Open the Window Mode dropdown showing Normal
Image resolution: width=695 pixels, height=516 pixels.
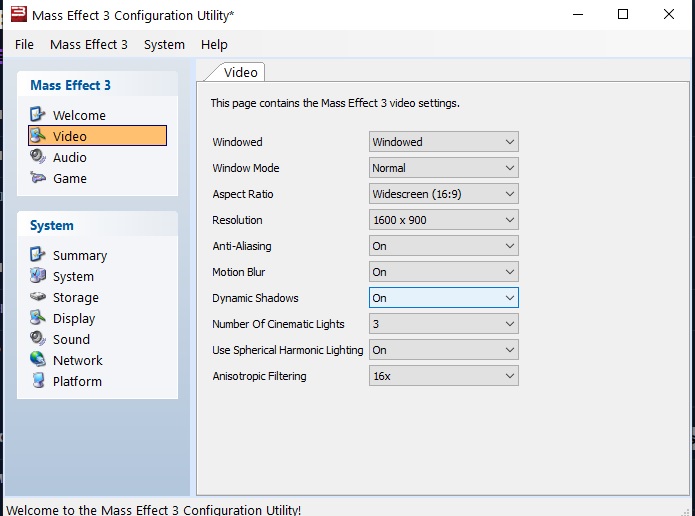tap(444, 168)
